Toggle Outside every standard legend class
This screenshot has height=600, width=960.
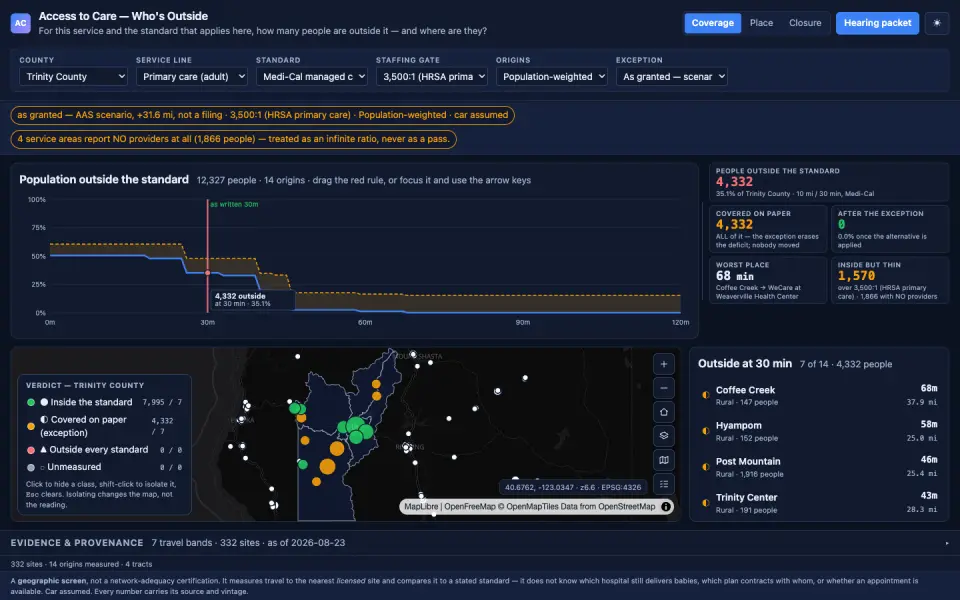click(104, 449)
